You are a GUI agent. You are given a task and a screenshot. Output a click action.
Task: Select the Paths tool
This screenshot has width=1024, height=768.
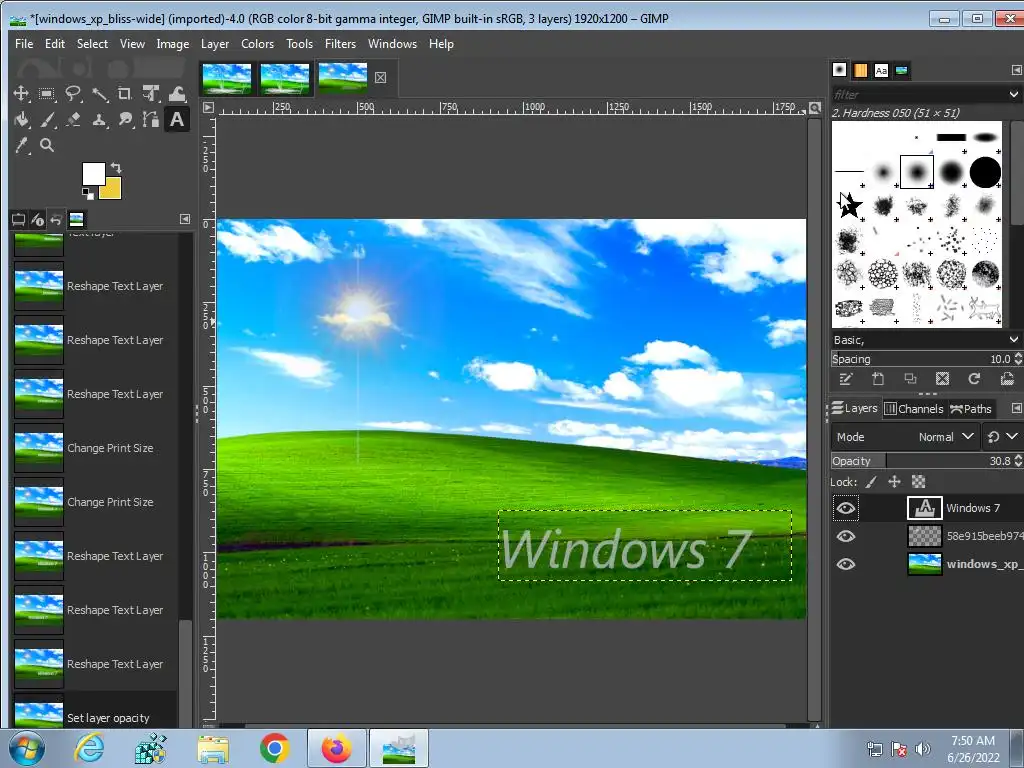pos(151,120)
